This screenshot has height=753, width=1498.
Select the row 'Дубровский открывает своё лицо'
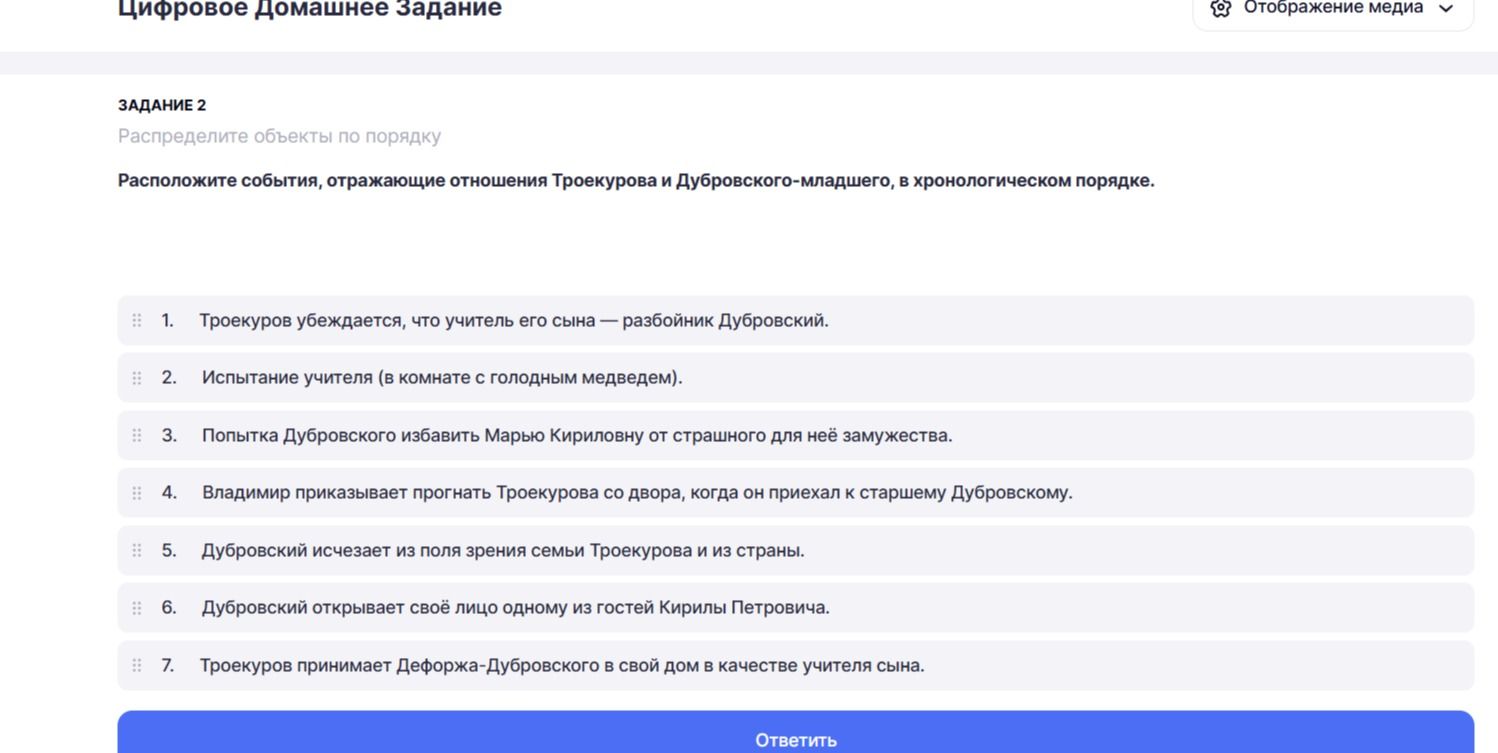pyautogui.click(x=796, y=608)
